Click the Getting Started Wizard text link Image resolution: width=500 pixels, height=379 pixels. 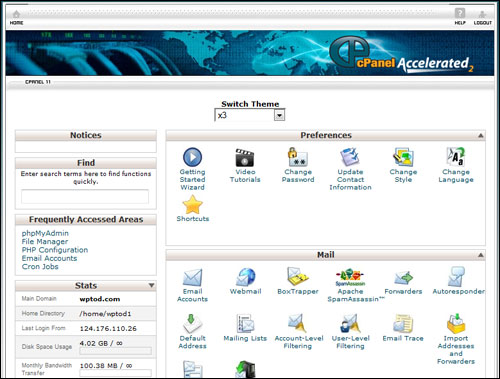pyautogui.click(x=192, y=180)
